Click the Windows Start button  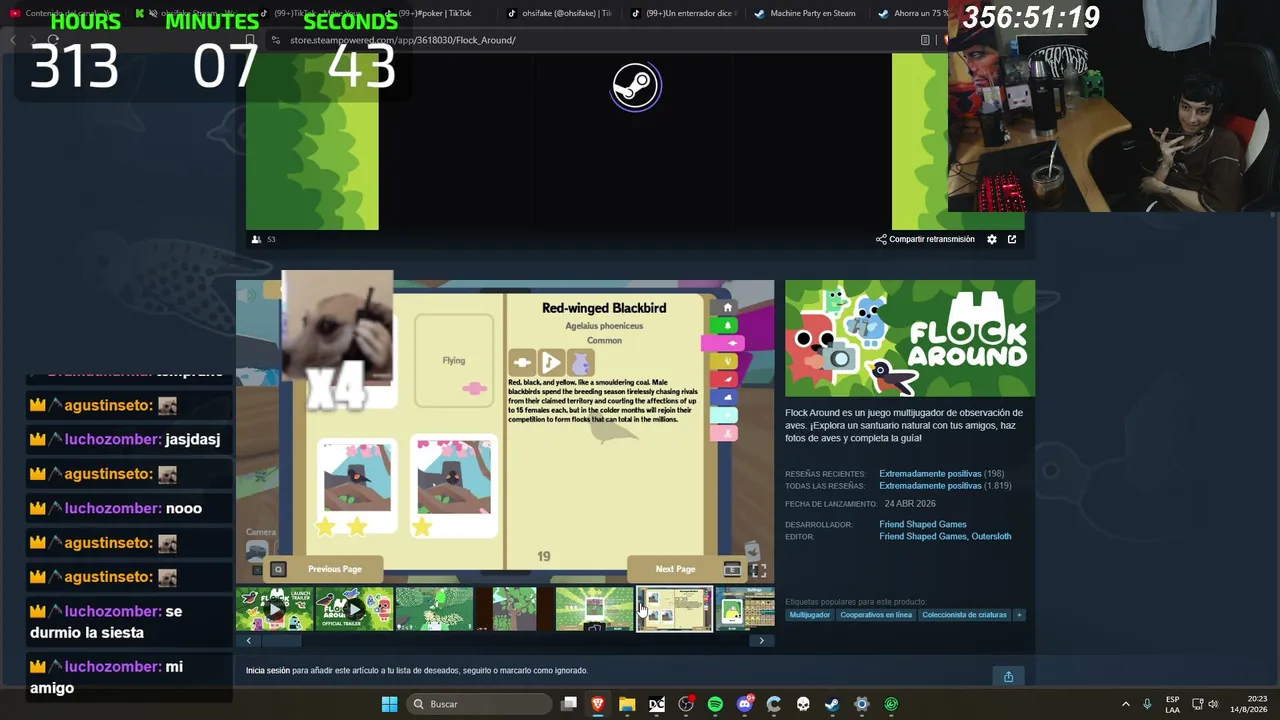pos(389,704)
